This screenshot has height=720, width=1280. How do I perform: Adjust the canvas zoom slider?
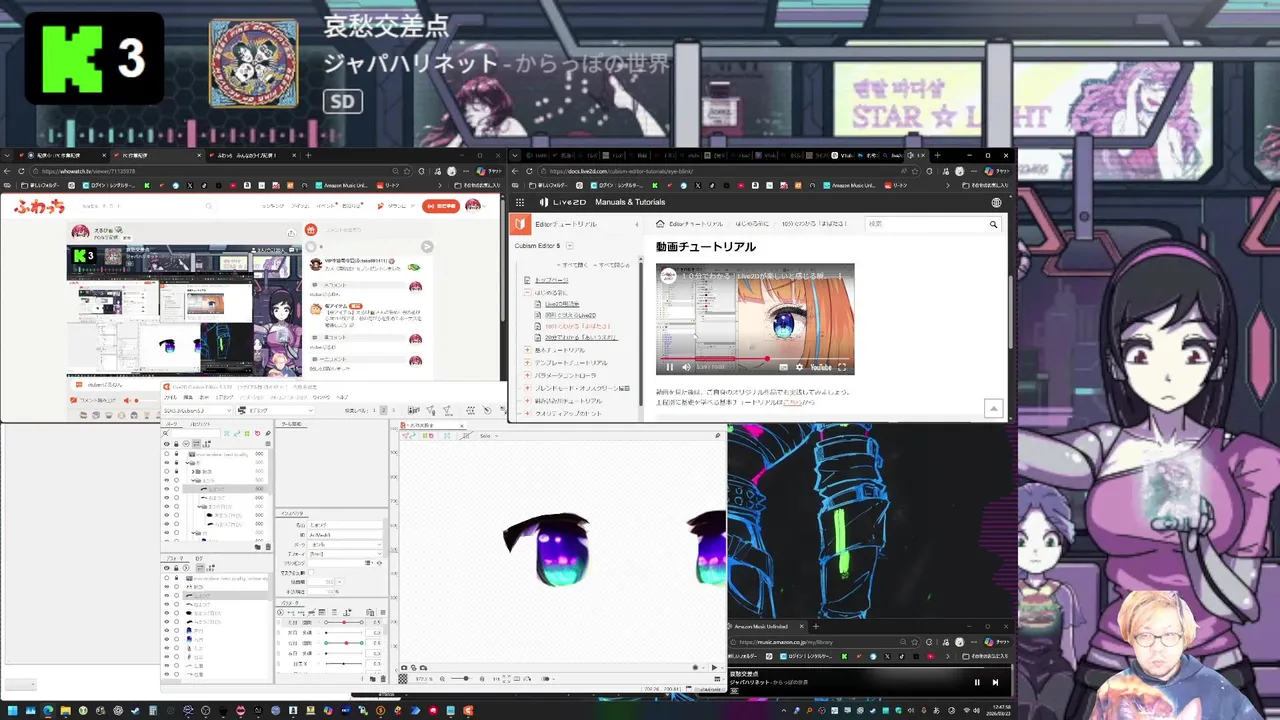coord(461,679)
